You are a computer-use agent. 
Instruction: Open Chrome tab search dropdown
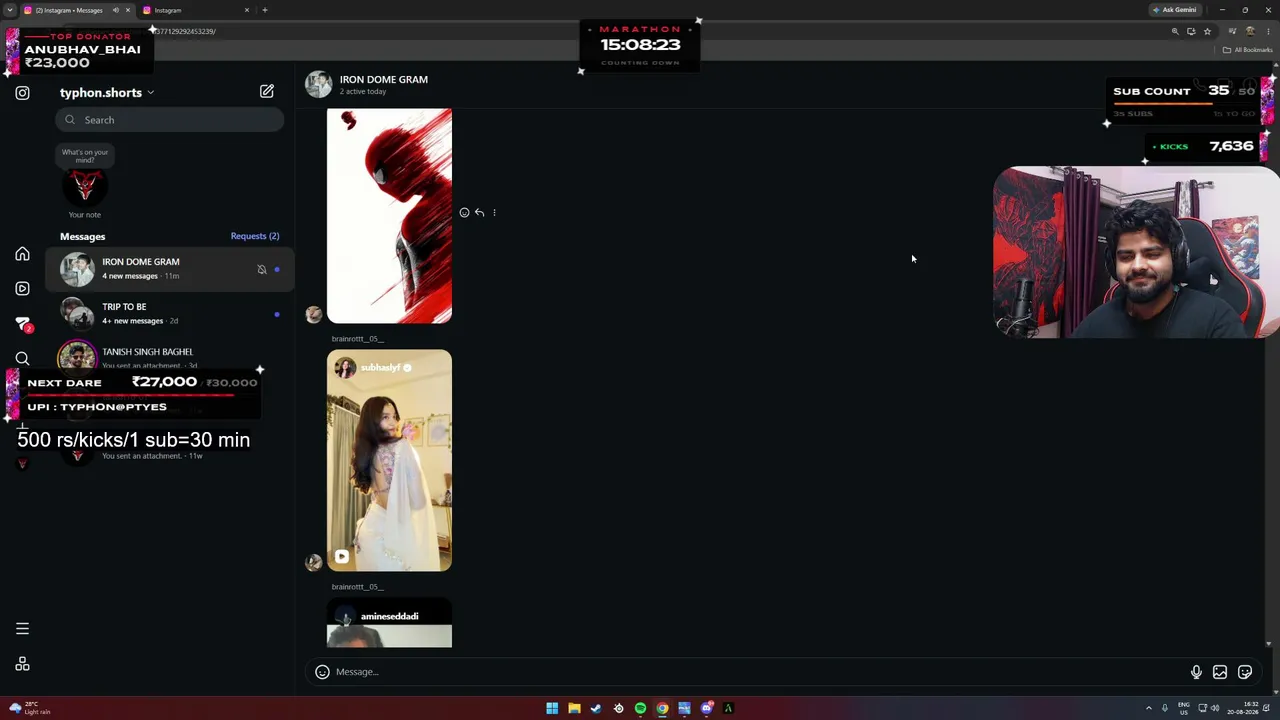coord(9,10)
